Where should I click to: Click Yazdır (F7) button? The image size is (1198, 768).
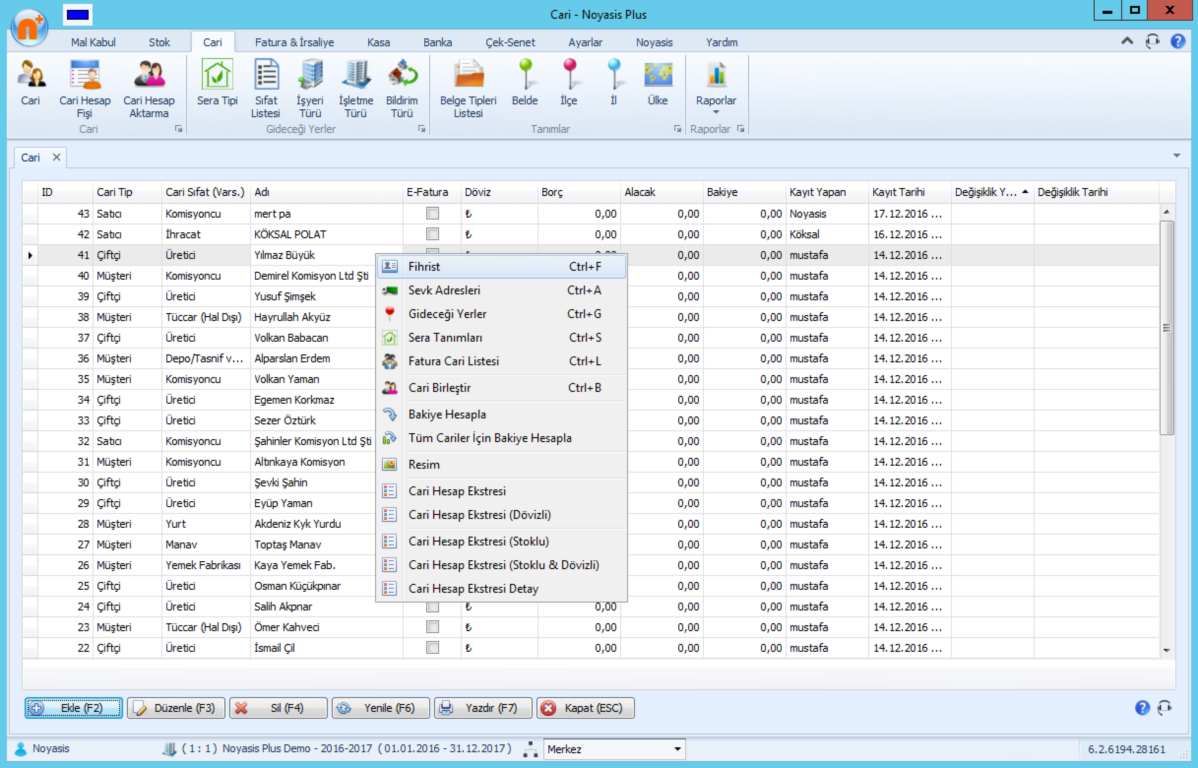pos(483,708)
